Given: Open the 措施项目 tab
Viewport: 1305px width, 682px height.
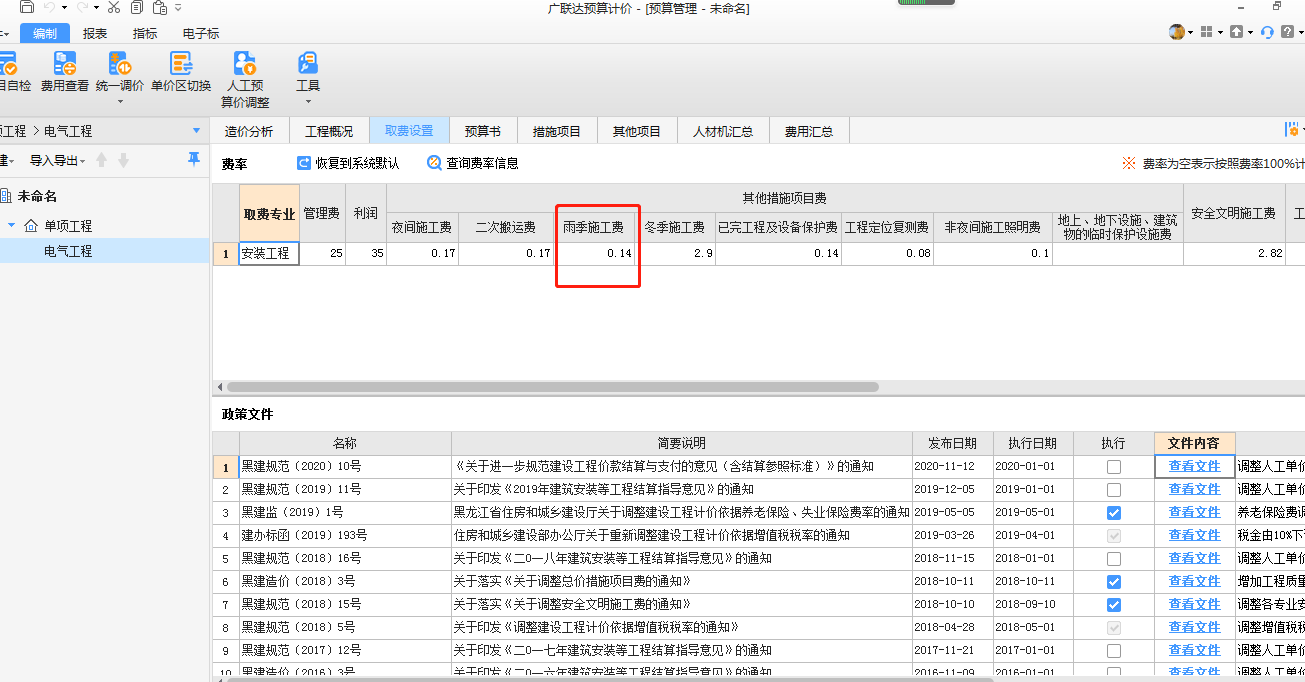Looking at the screenshot, I should pos(557,131).
